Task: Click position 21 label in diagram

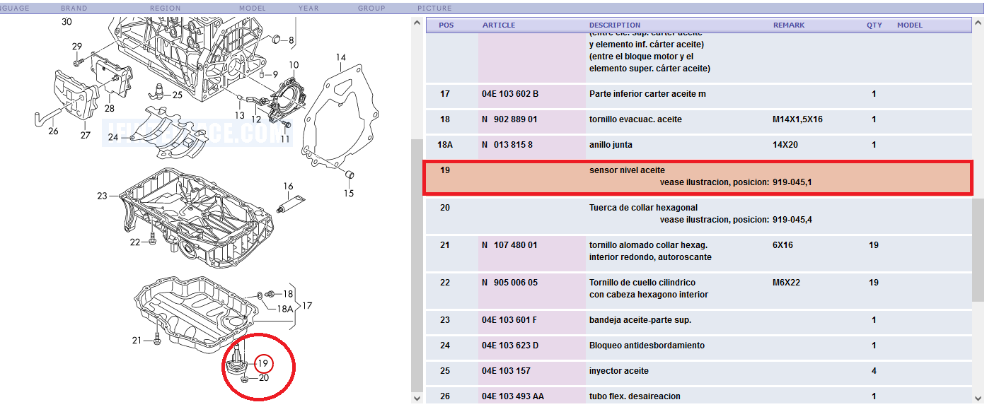Action: coord(137,341)
